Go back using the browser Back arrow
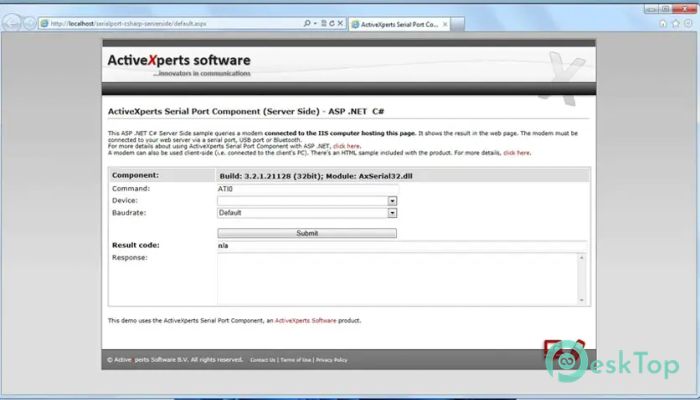 click(x=12, y=22)
